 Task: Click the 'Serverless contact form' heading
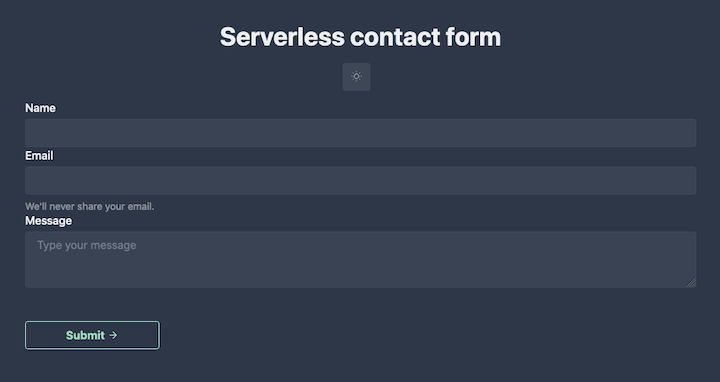click(x=360, y=37)
